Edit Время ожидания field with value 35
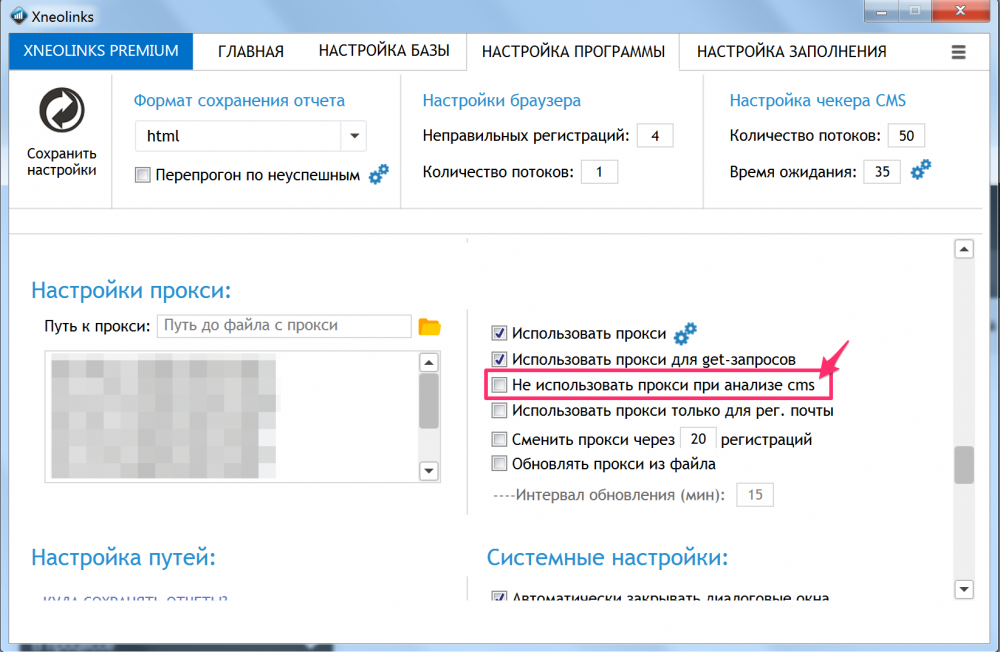The image size is (1000, 652). tap(882, 172)
